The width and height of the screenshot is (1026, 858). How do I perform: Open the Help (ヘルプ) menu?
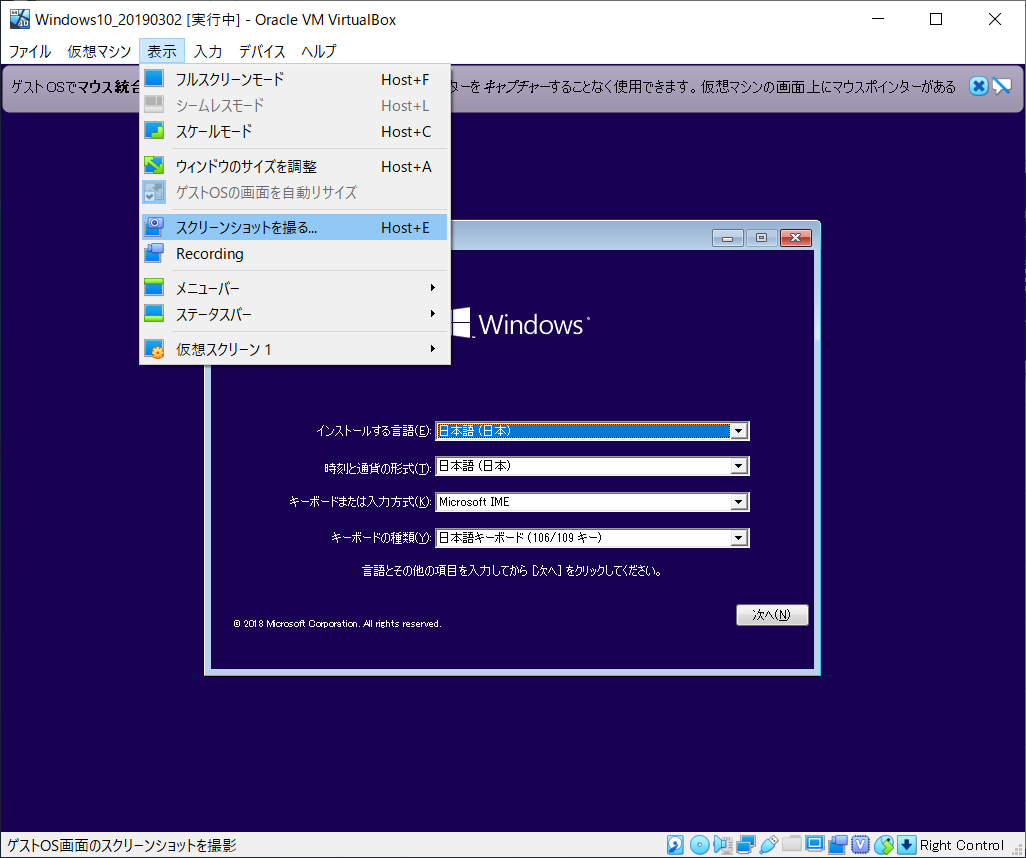(319, 51)
